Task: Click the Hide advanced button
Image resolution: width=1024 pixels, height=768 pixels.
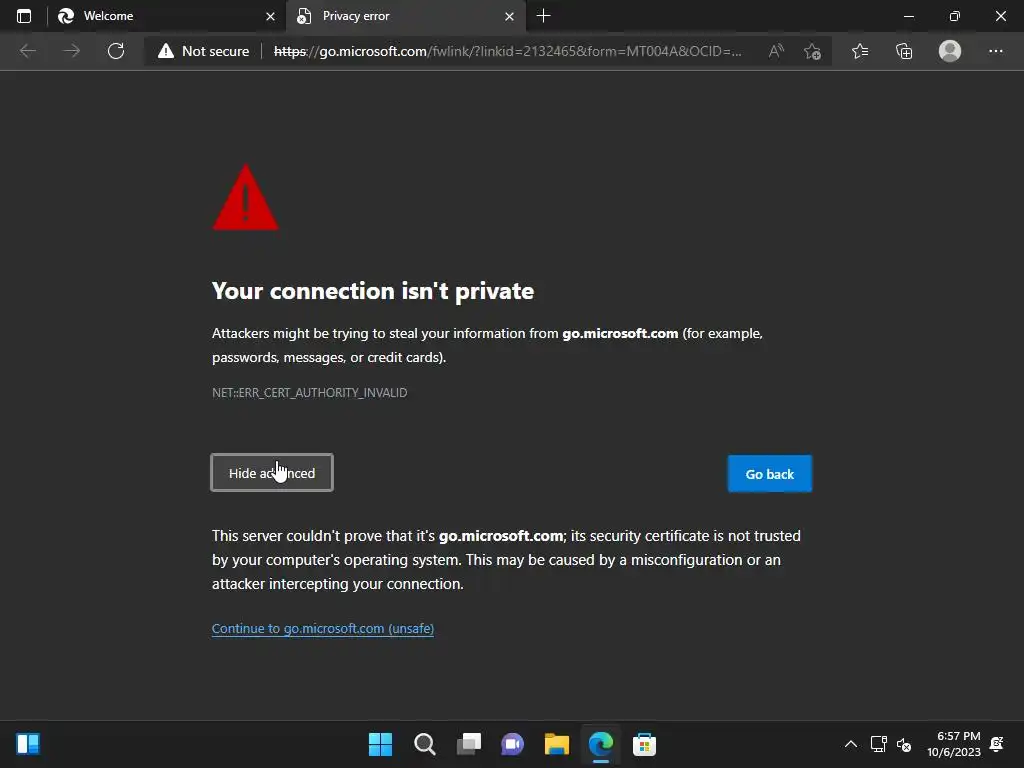Action: click(272, 473)
